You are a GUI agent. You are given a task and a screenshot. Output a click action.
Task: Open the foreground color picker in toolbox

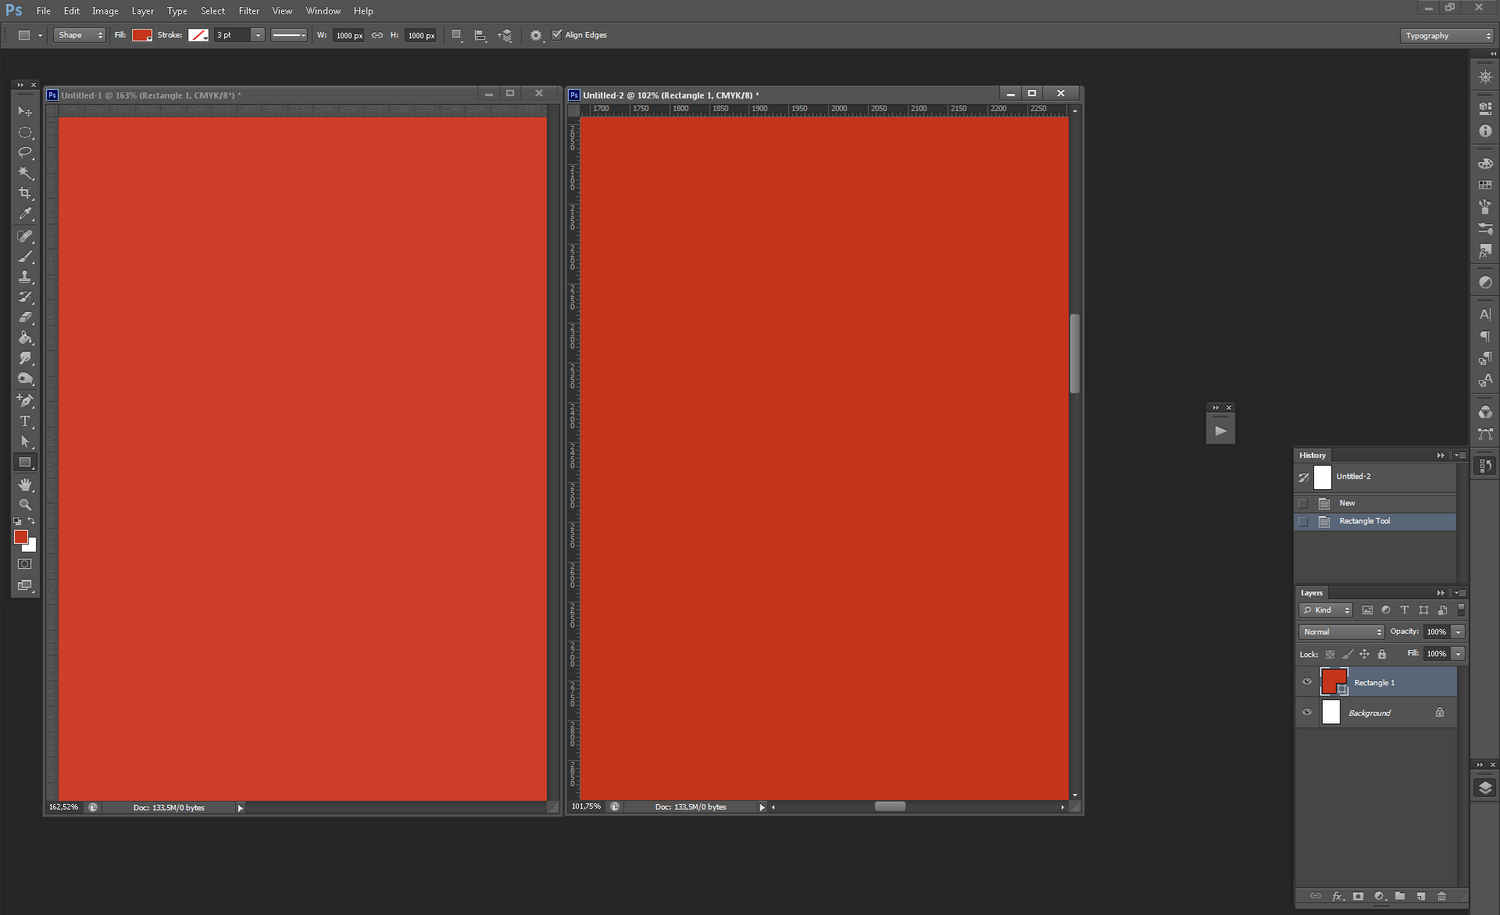click(20, 537)
